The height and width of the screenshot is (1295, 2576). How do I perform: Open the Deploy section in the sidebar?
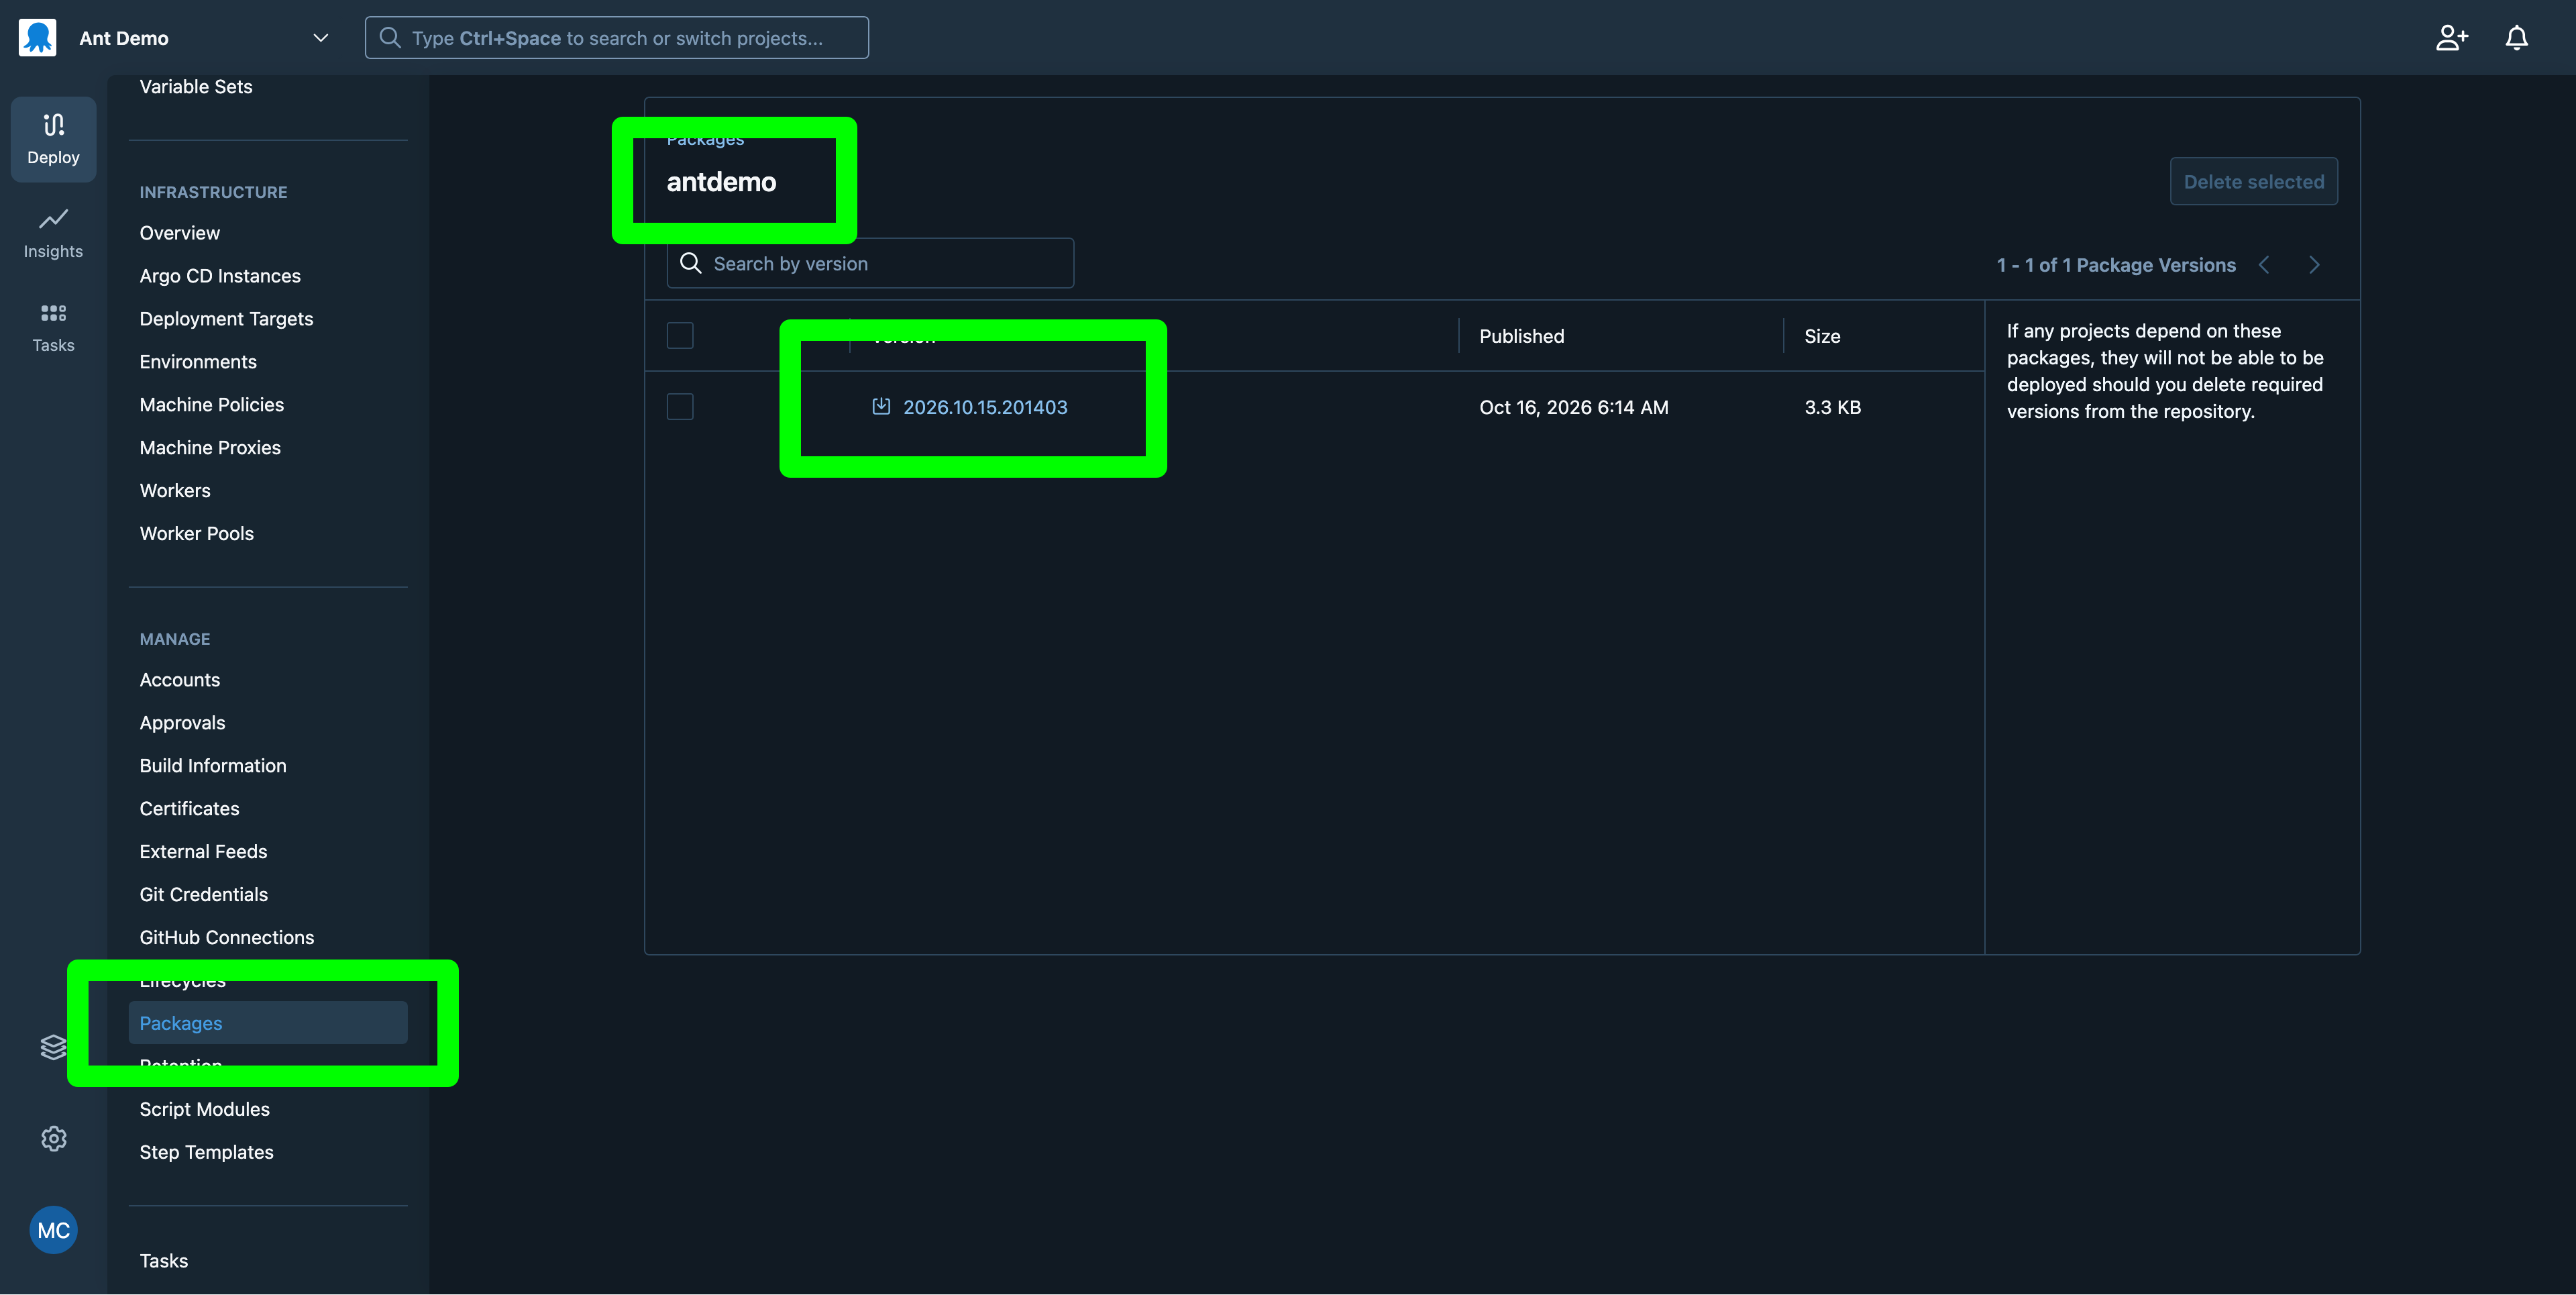(53, 139)
